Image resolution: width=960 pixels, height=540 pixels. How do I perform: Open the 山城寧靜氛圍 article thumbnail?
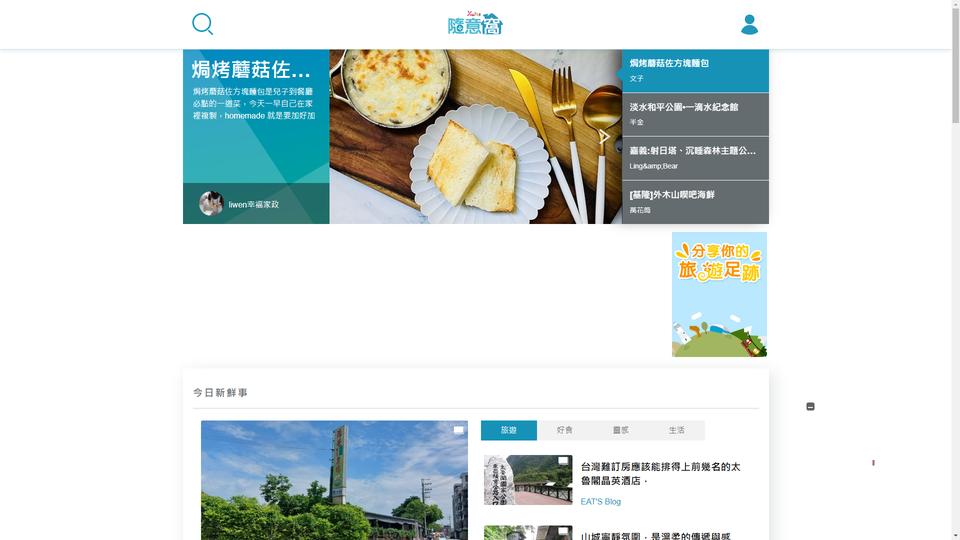[x=528, y=533]
